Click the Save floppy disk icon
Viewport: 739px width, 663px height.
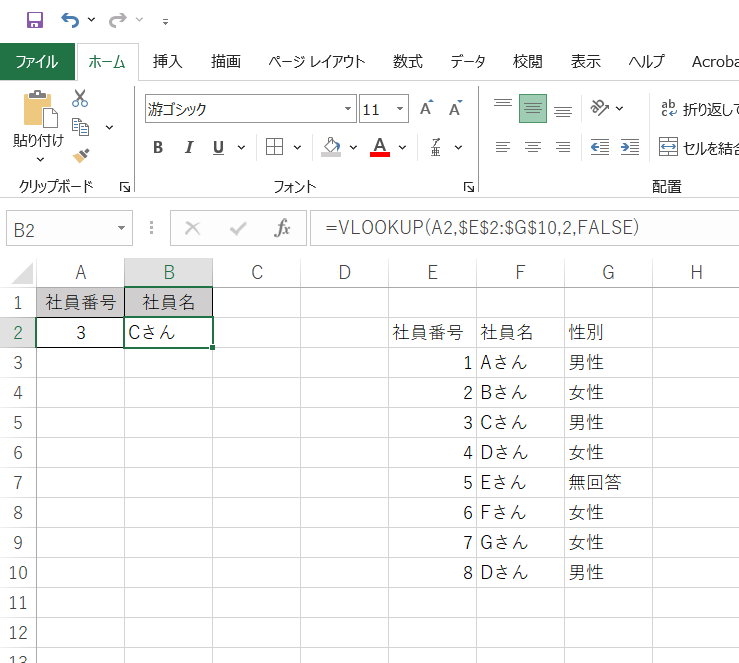[34, 20]
